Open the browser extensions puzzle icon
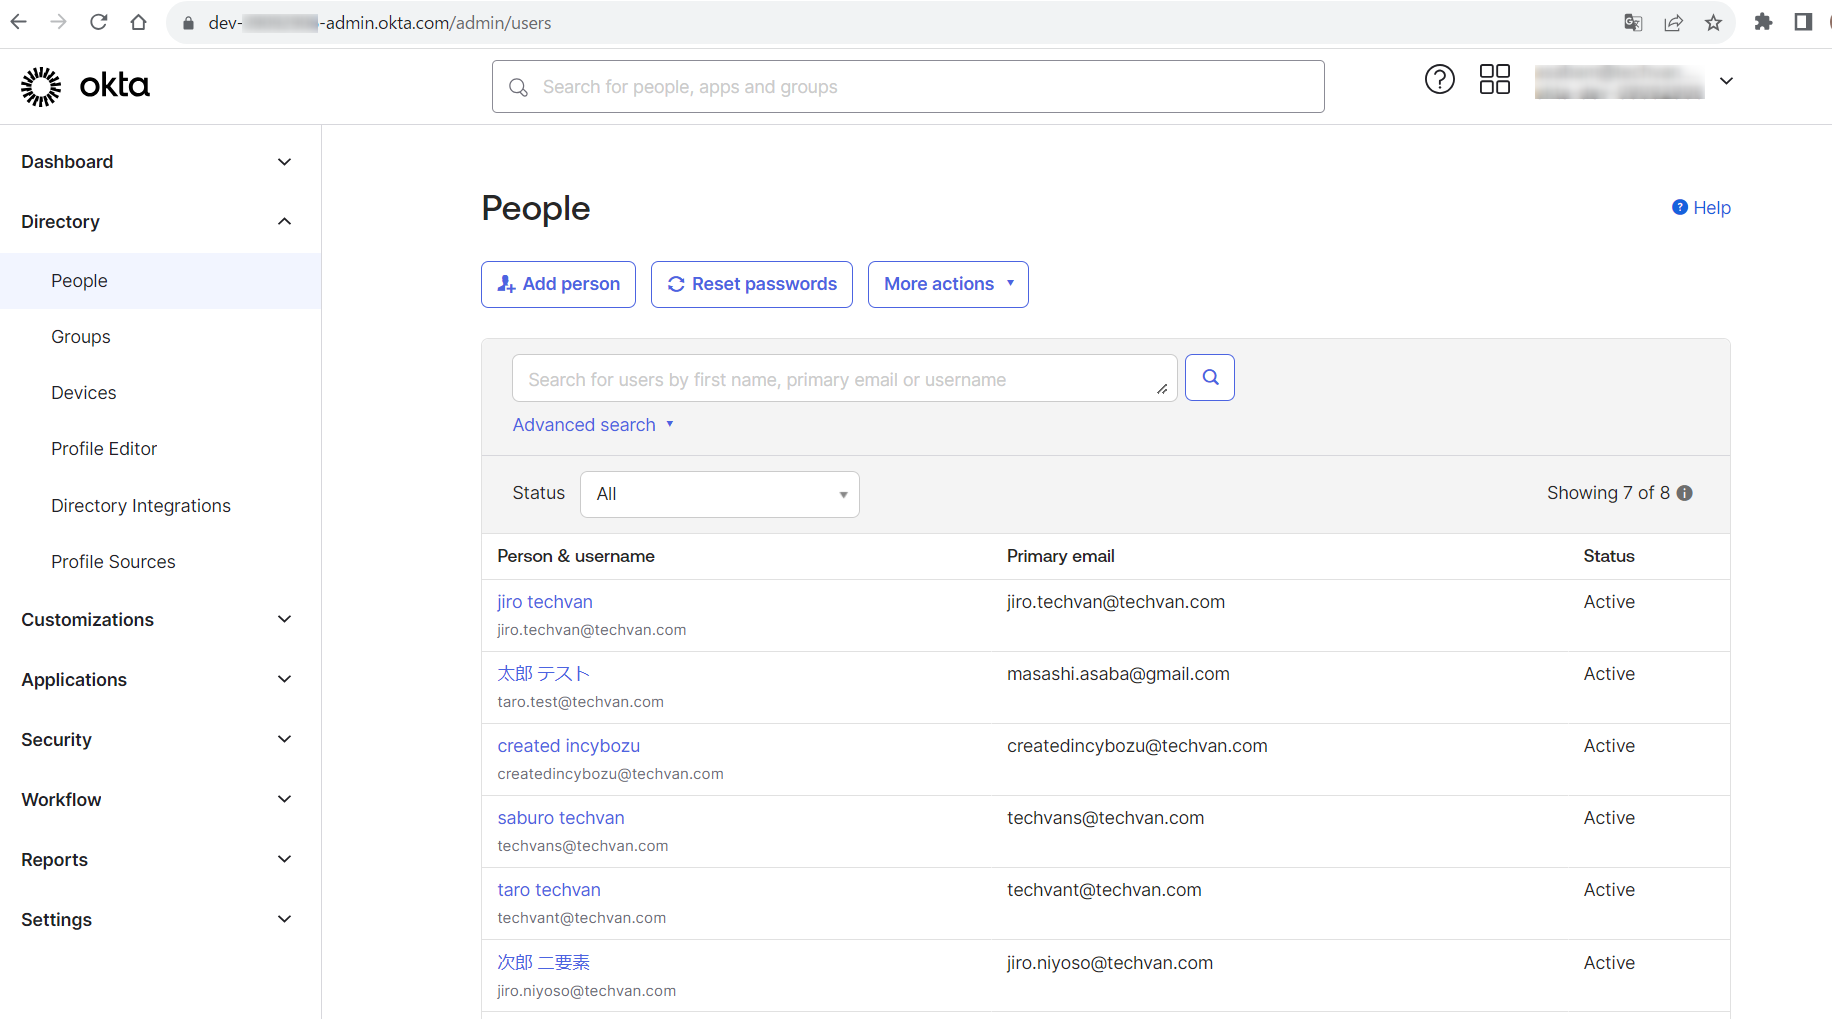 pyautogui.click(x=1763, y=23)
